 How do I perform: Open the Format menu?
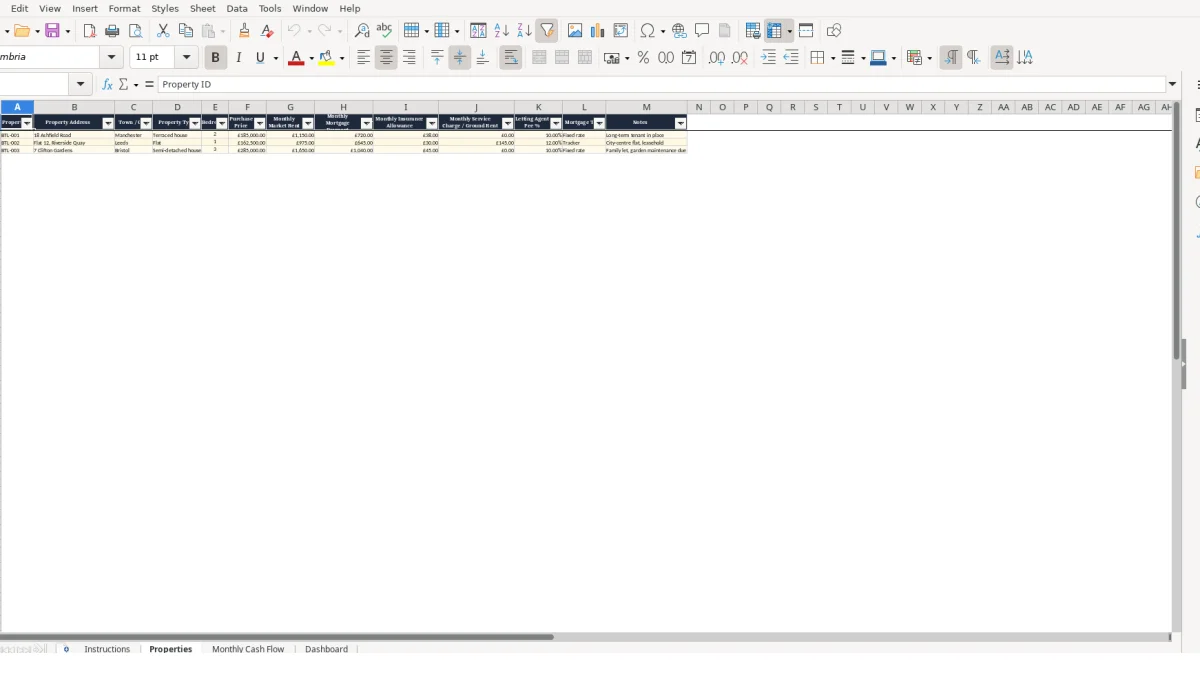click(125, 8)
